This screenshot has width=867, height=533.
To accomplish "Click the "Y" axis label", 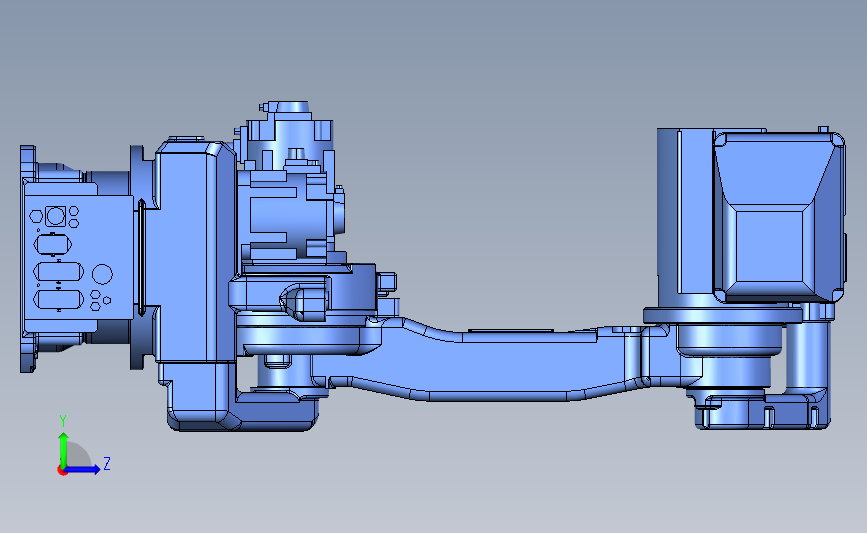I will [63, 421].
